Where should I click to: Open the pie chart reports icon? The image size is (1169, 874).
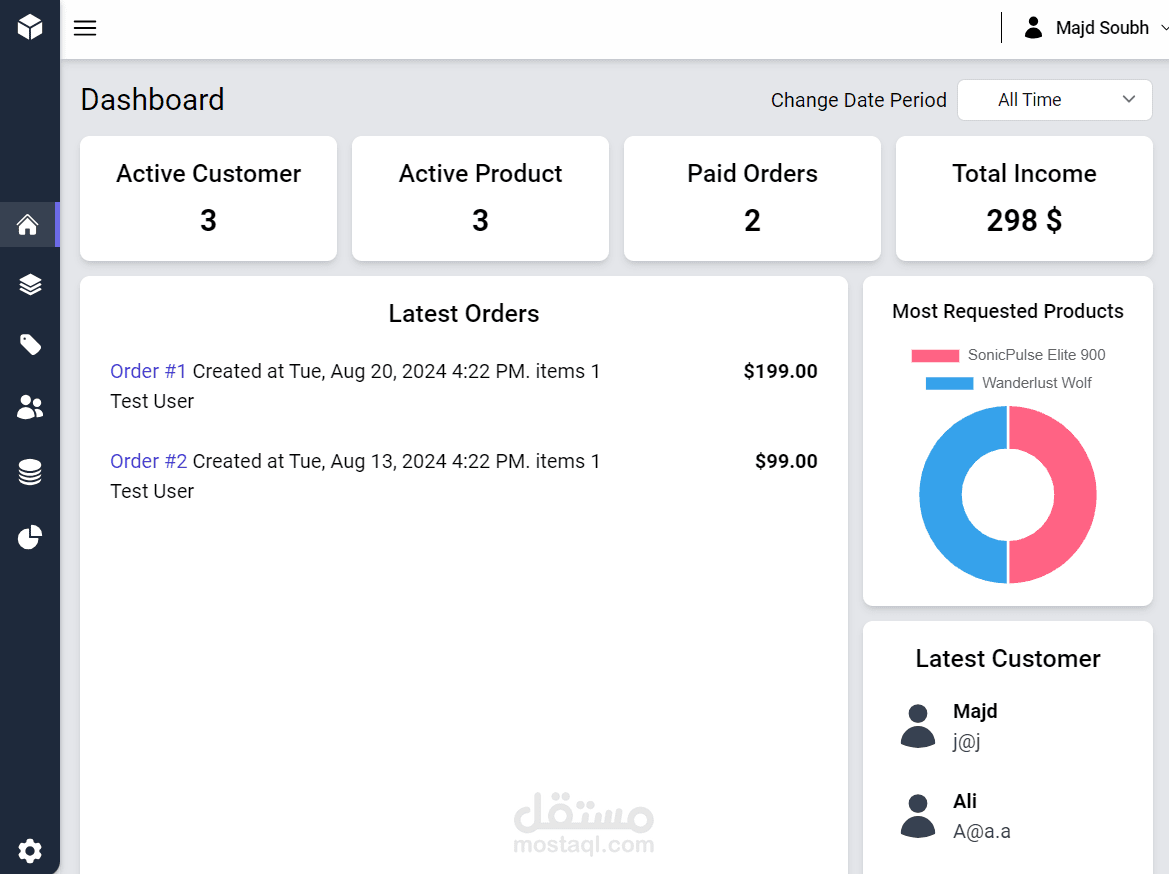(x=30, y=537)
